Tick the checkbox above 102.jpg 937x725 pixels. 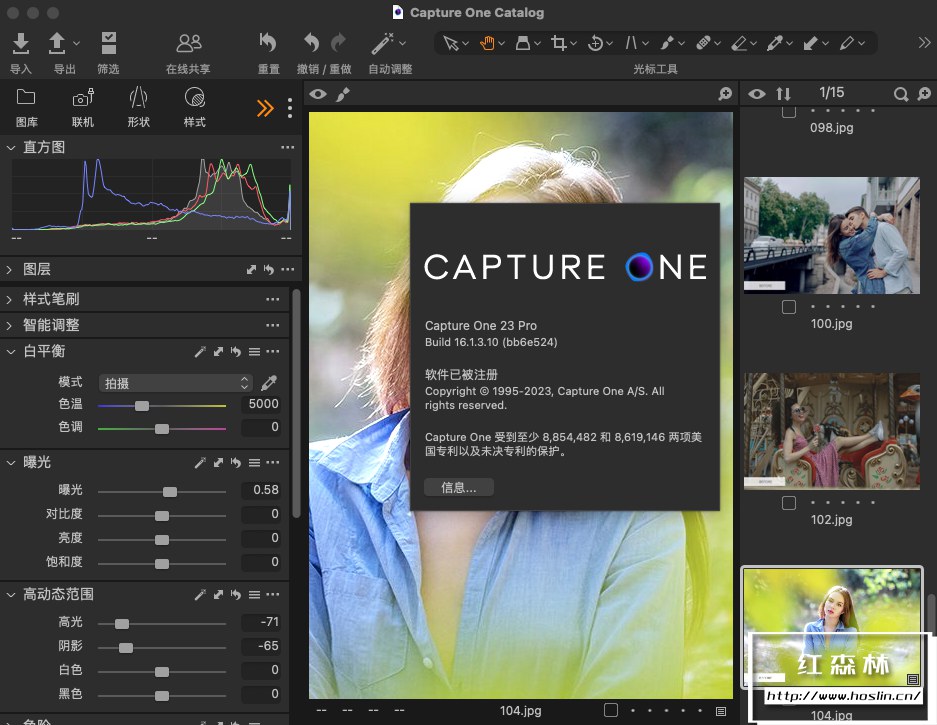pos(789,503)
